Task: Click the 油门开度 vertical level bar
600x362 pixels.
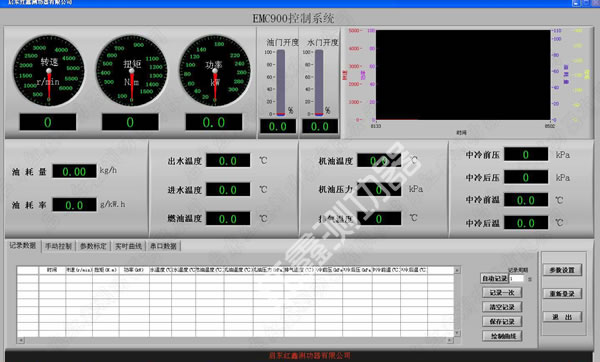Action: point(281,82)
